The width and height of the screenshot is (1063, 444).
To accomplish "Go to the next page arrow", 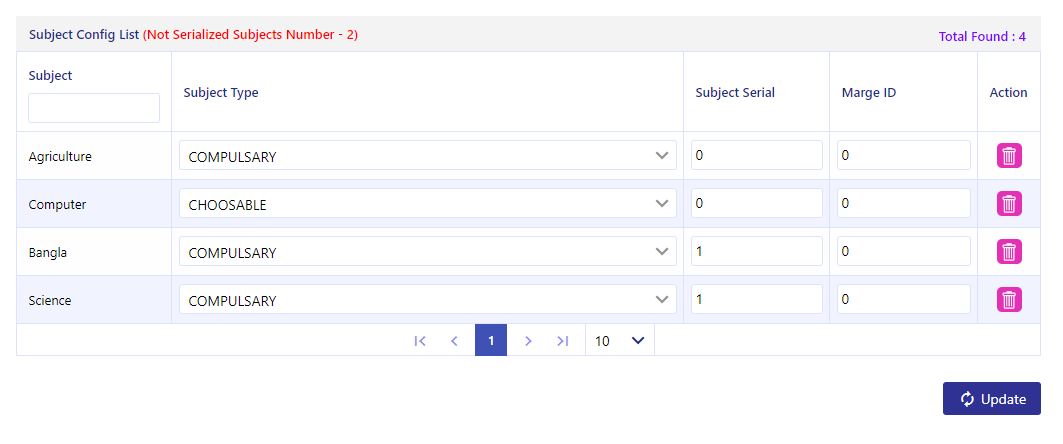I will tap(528, 341).
